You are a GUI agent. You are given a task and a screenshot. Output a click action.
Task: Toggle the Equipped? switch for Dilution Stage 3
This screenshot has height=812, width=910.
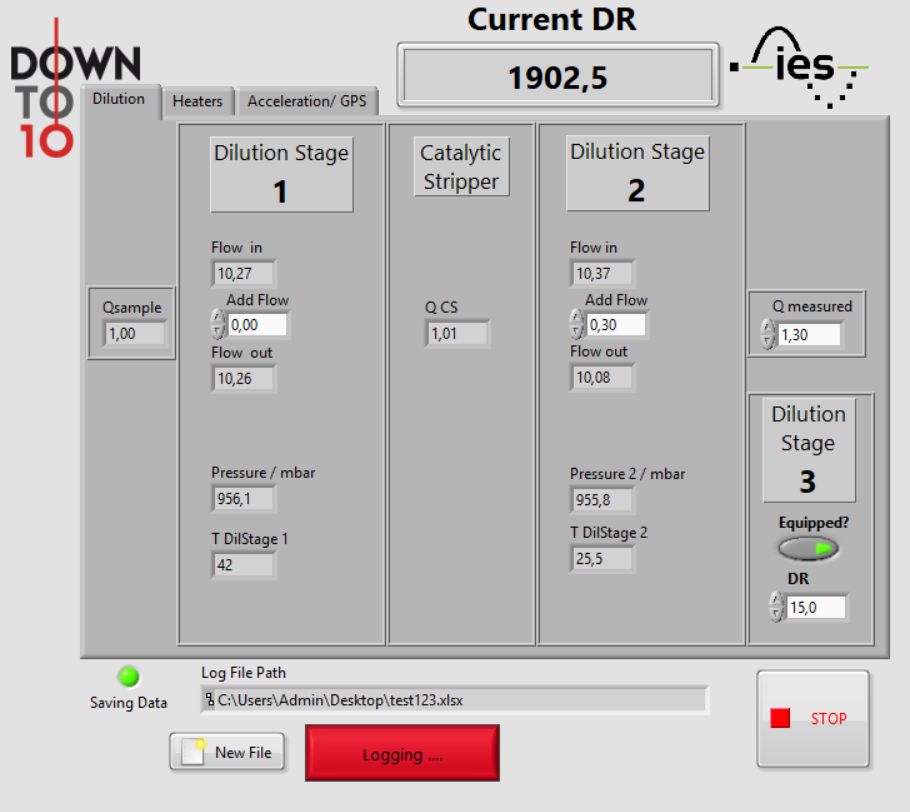tap(808, 548)
